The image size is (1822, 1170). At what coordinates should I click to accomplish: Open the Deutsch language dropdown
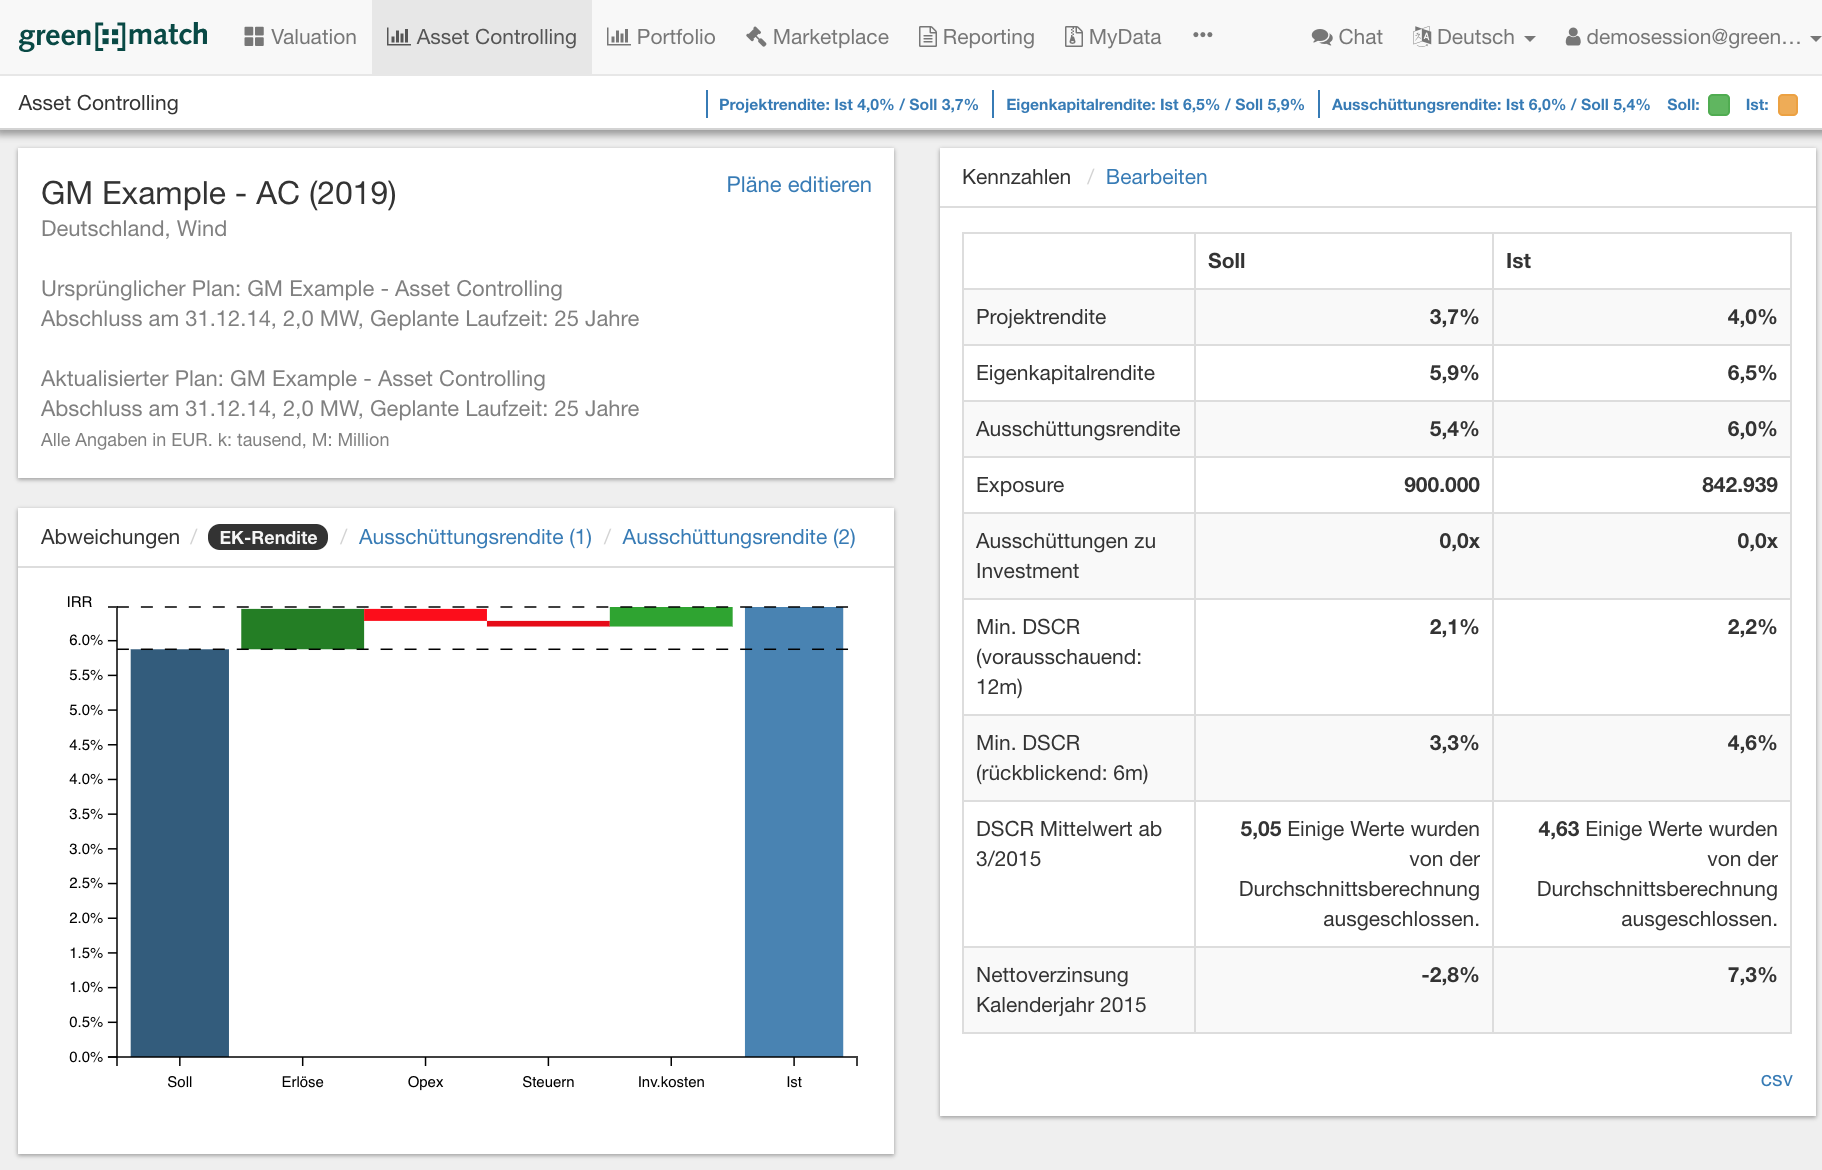pos(1474,37)
